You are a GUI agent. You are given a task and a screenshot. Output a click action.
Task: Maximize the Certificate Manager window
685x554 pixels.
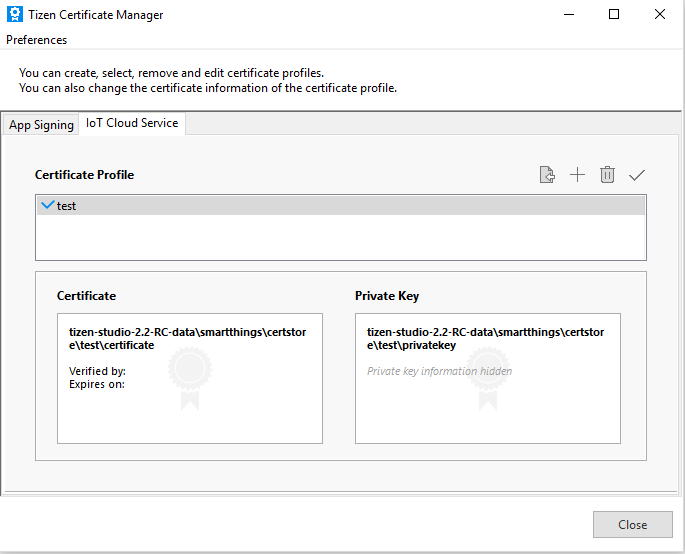614,15
